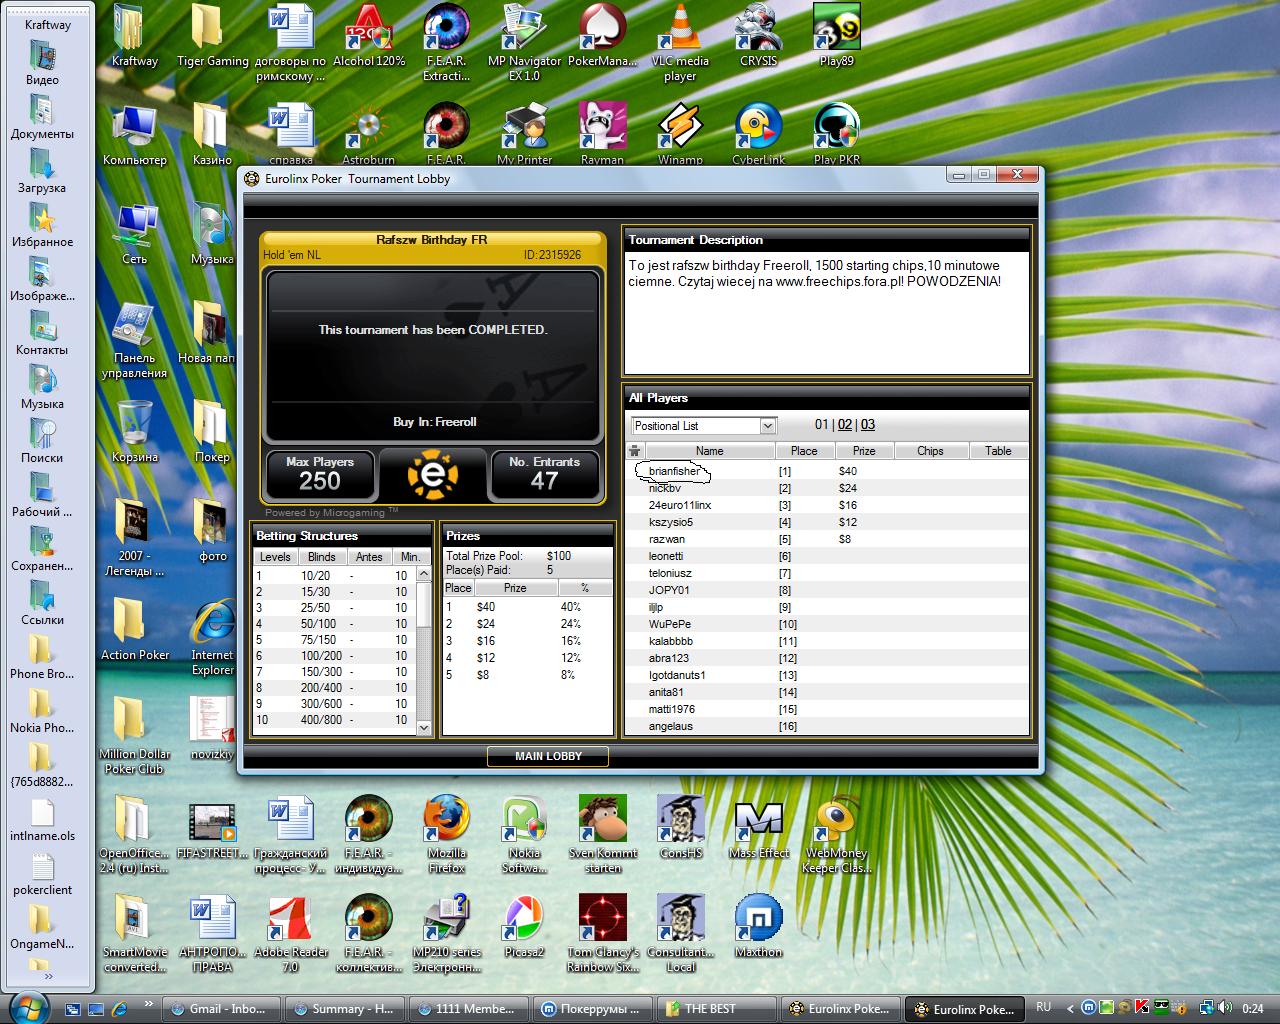Click the RU language indicator in taskbar
This screenshot has height=1024, width=1280.
click(1044, 1008)
